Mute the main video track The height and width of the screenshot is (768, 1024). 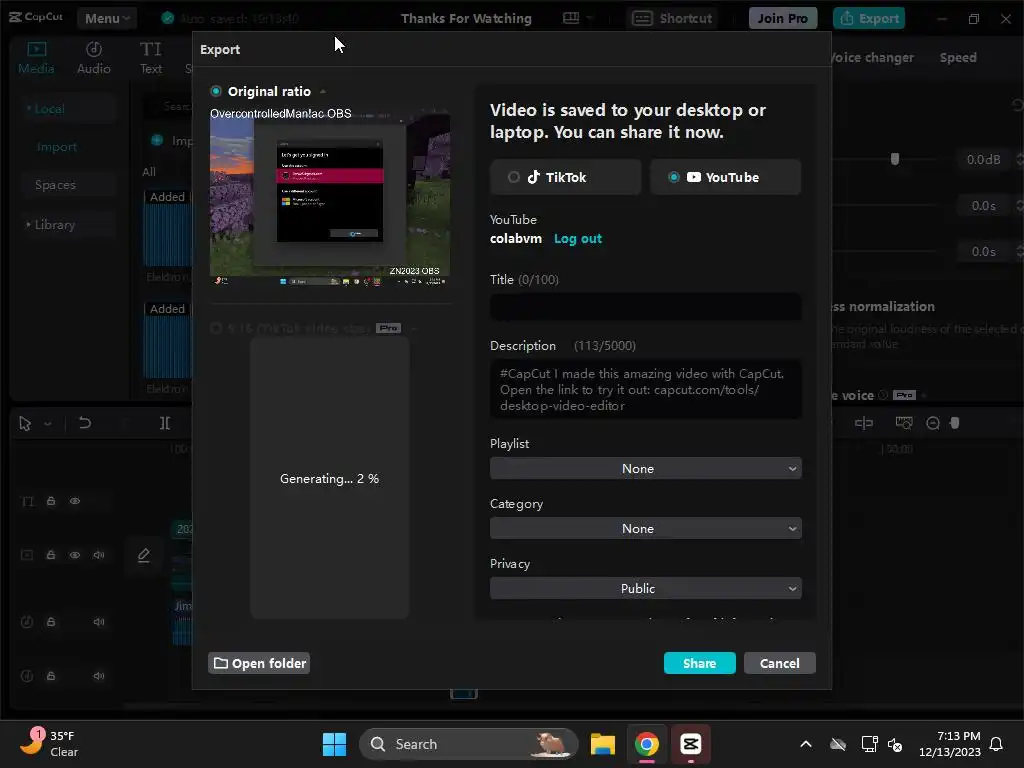99,555
